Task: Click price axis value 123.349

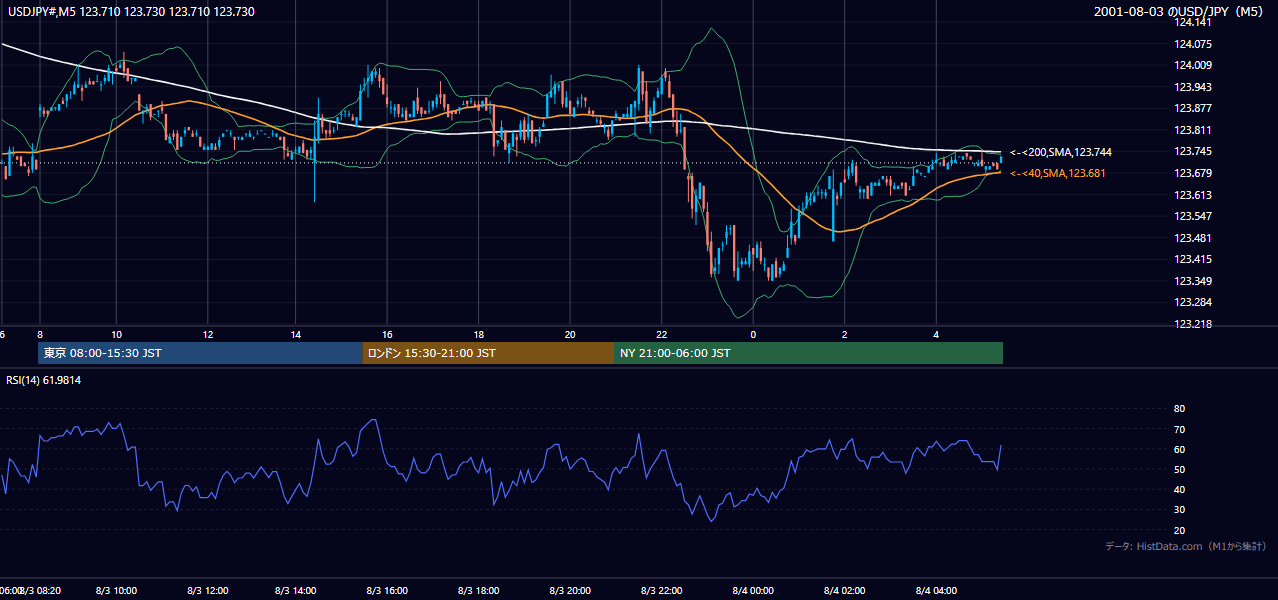Action: coord(1195,281)
